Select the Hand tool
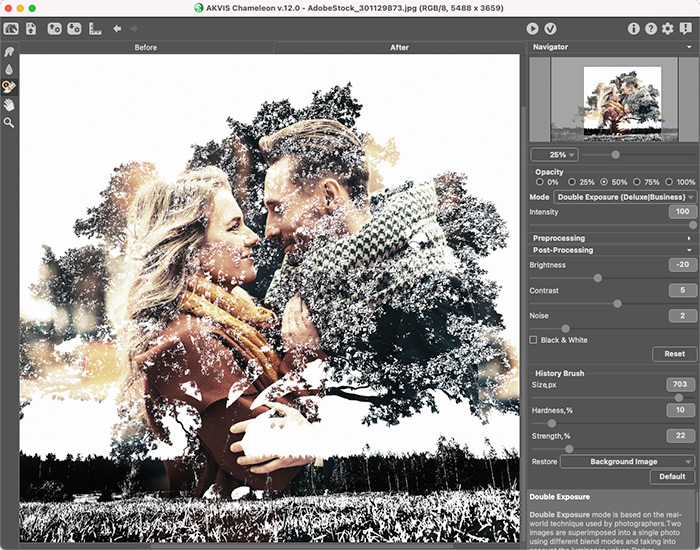Screen dimensions: 700x550 point(10,104)
